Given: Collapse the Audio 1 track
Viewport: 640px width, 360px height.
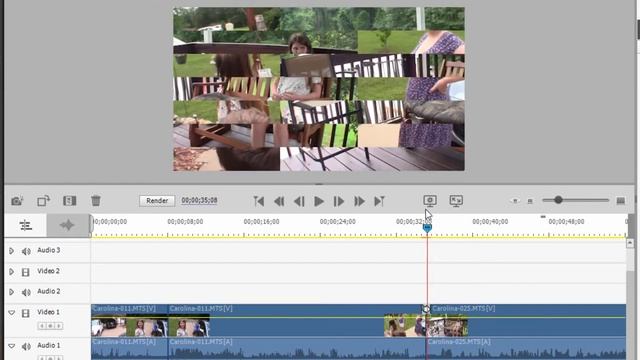Looking at the screenshot, I should click(x=11, y=346).
